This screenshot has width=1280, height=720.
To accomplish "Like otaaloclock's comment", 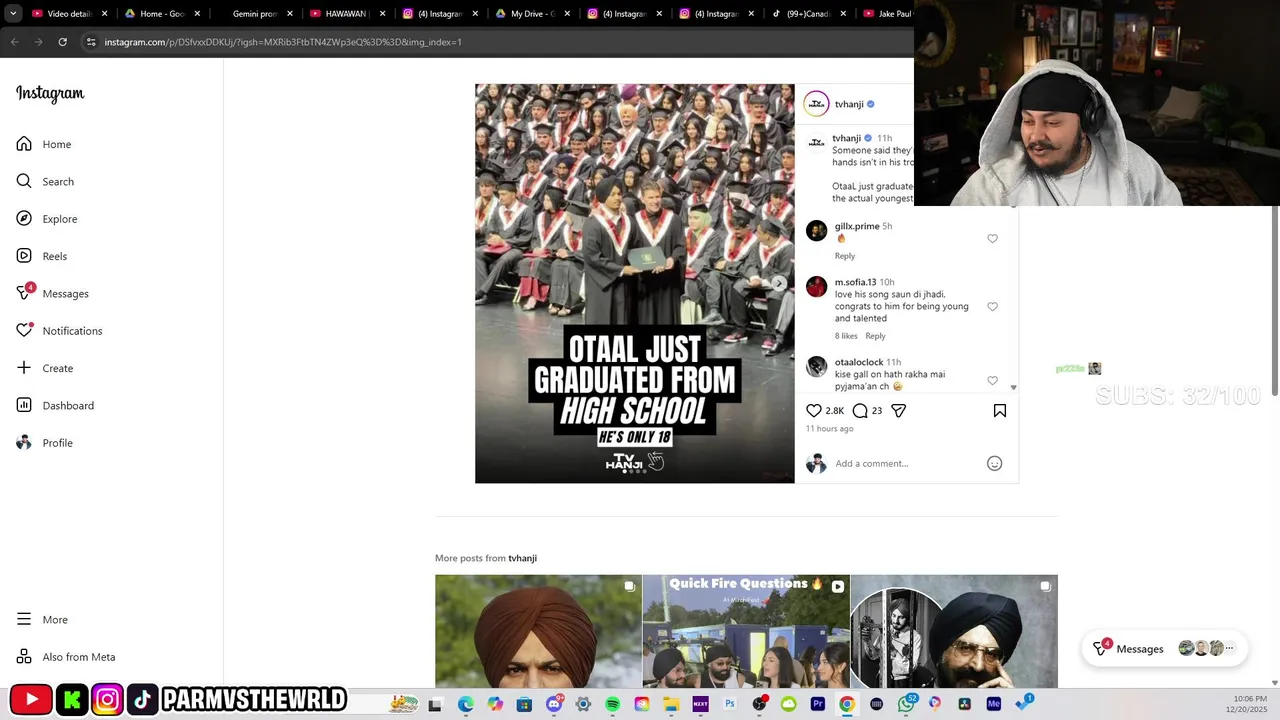I will pos(992,381).
